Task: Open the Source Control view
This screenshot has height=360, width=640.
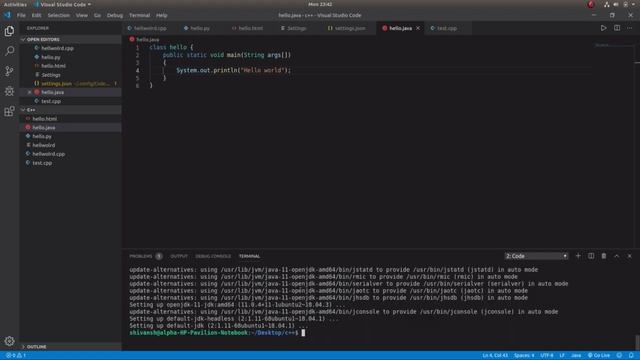Action: click(x=9, y=71)
